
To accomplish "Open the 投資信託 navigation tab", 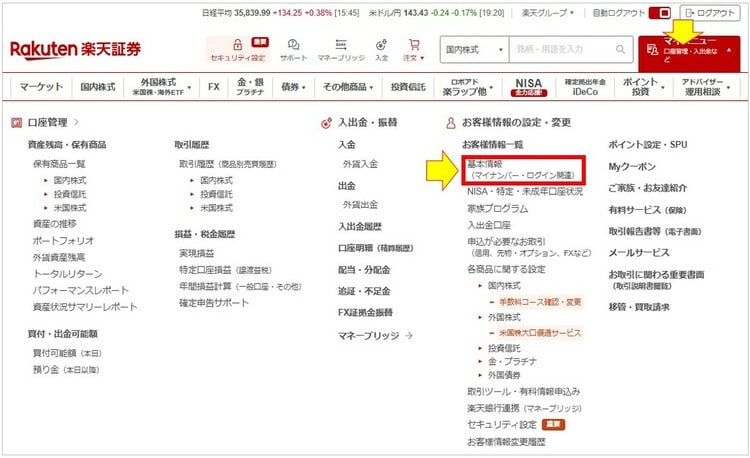I will tap(408, 87).
